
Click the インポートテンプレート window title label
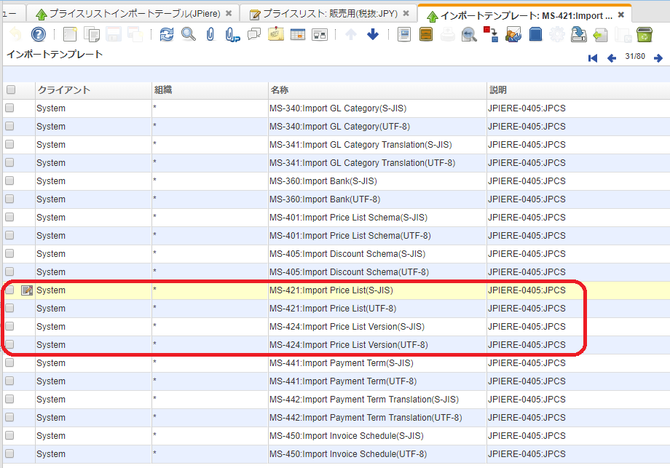click(x=55, y=54)
